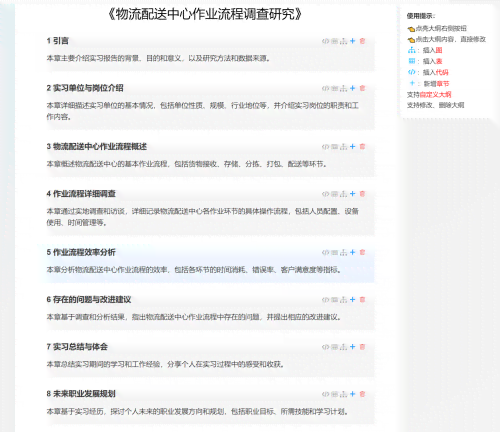Delete section 4 作业流程详细调查

(363, 194)
